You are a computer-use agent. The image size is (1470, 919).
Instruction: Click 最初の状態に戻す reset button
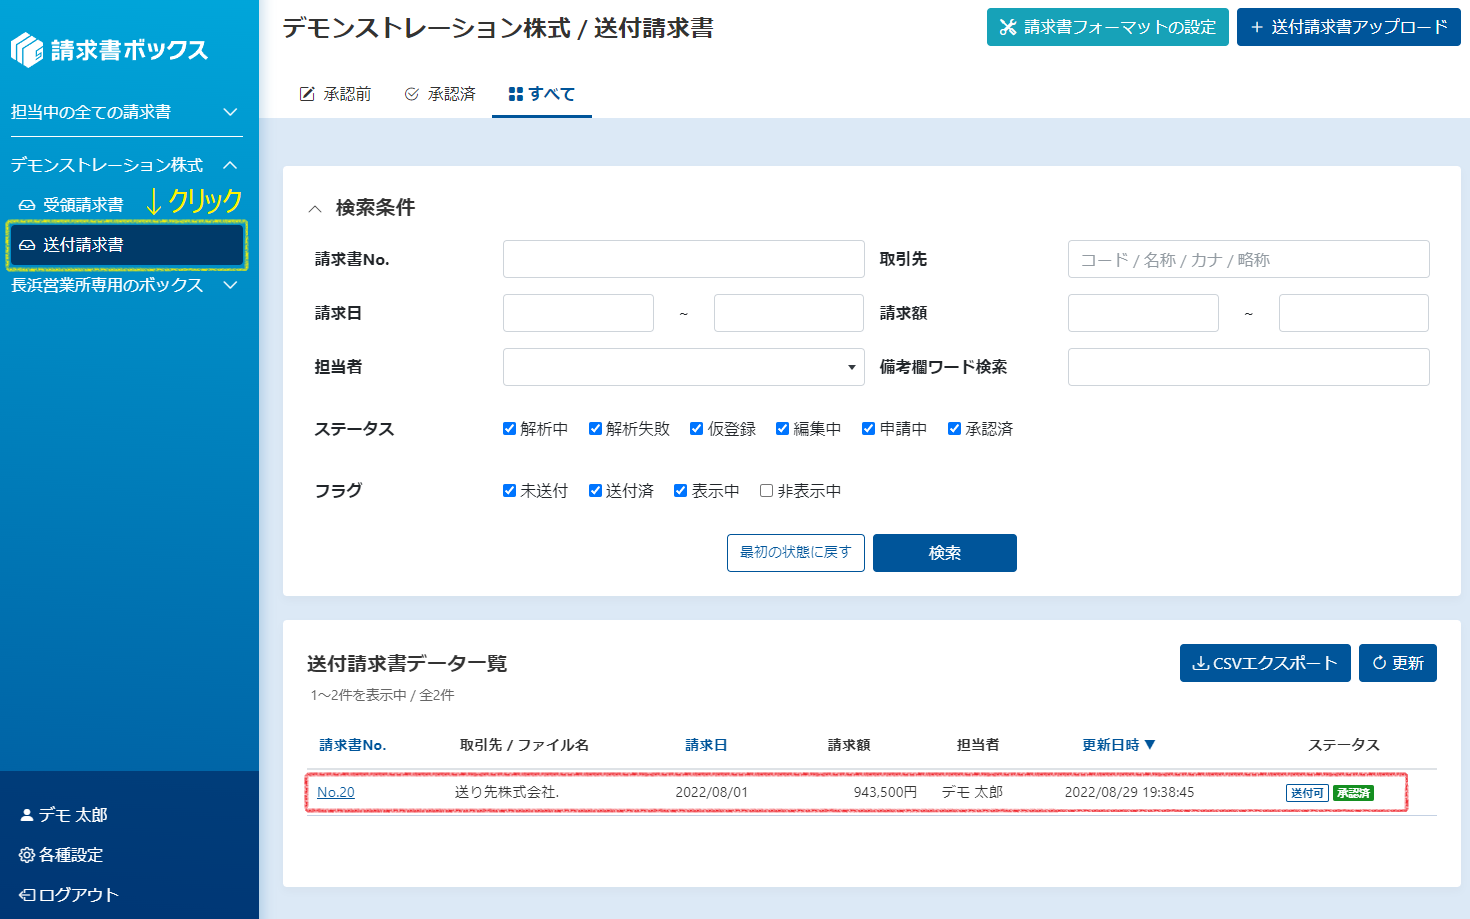tap(796, 553)
